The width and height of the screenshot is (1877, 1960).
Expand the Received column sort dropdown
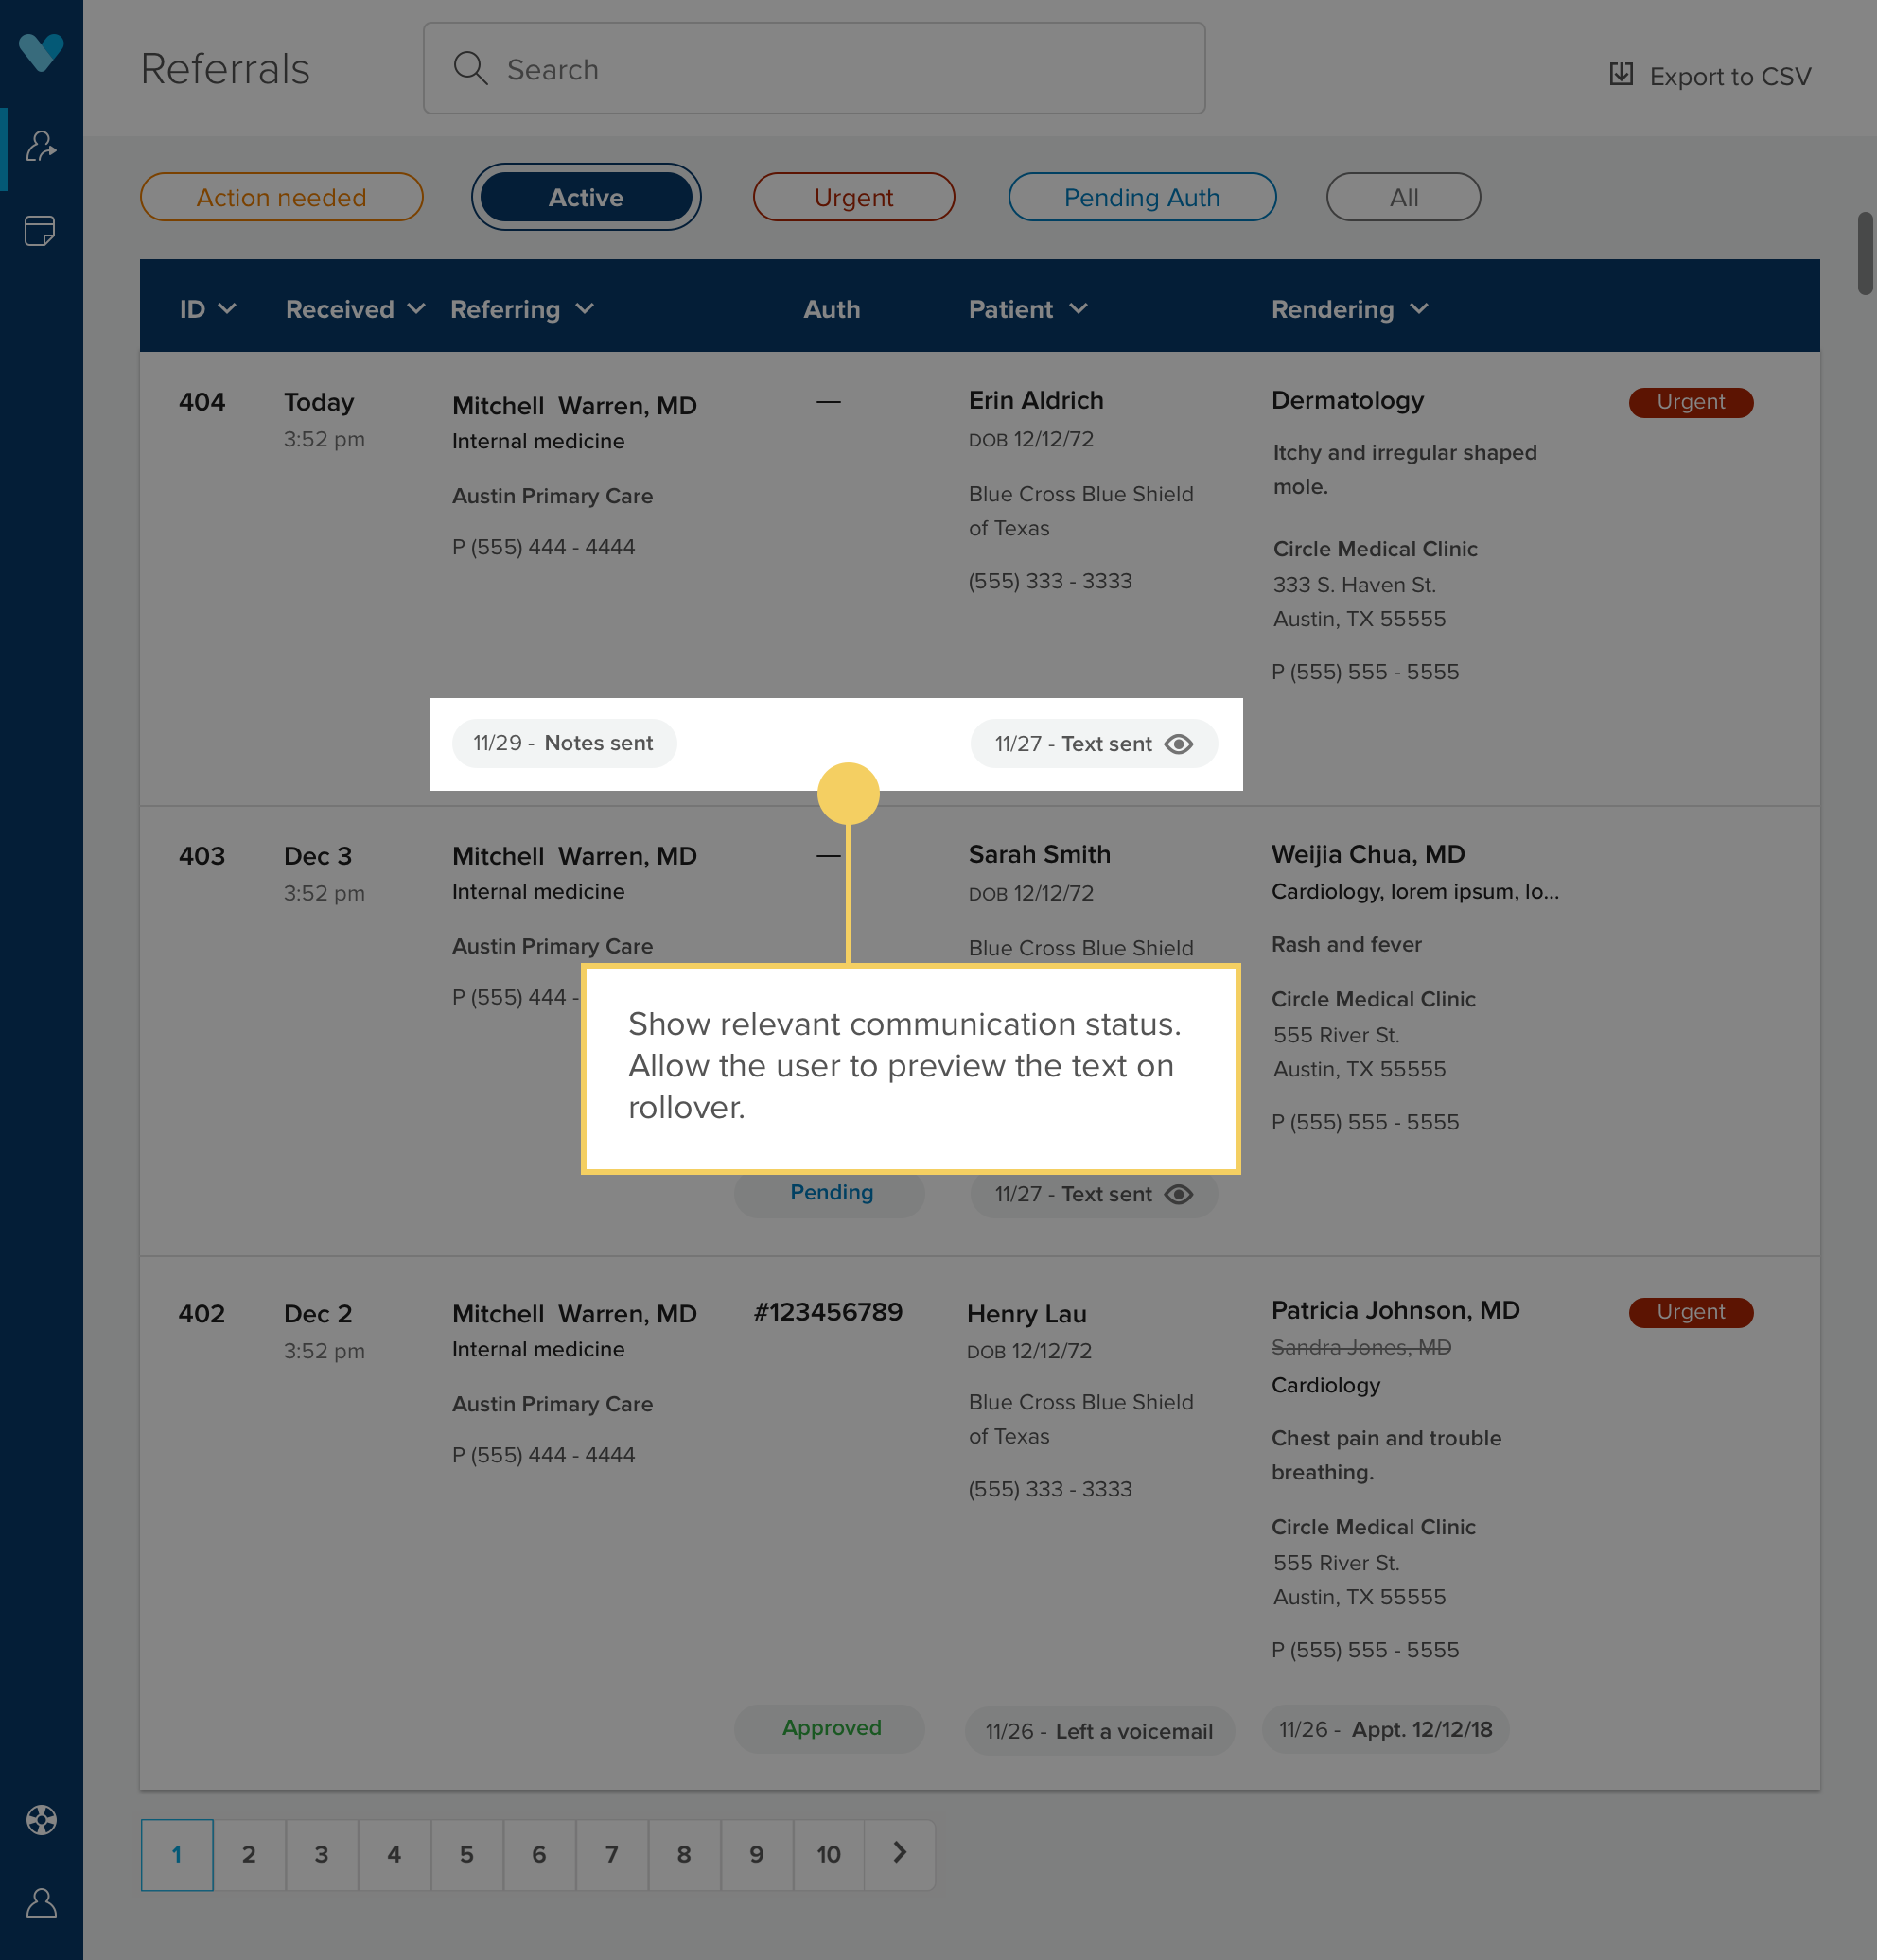[416, 309]
